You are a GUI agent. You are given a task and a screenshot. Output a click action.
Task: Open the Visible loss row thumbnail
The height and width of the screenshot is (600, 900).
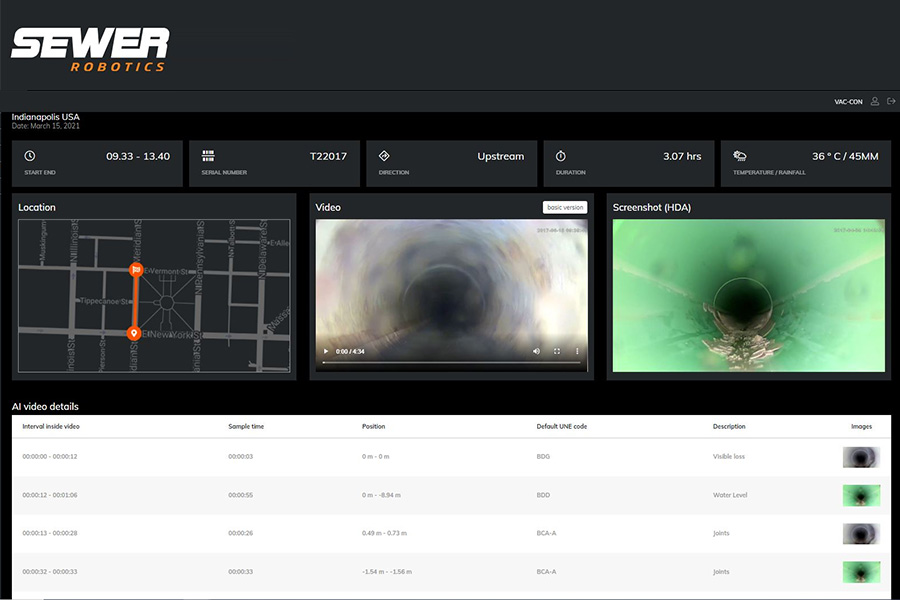pos(861,457)
